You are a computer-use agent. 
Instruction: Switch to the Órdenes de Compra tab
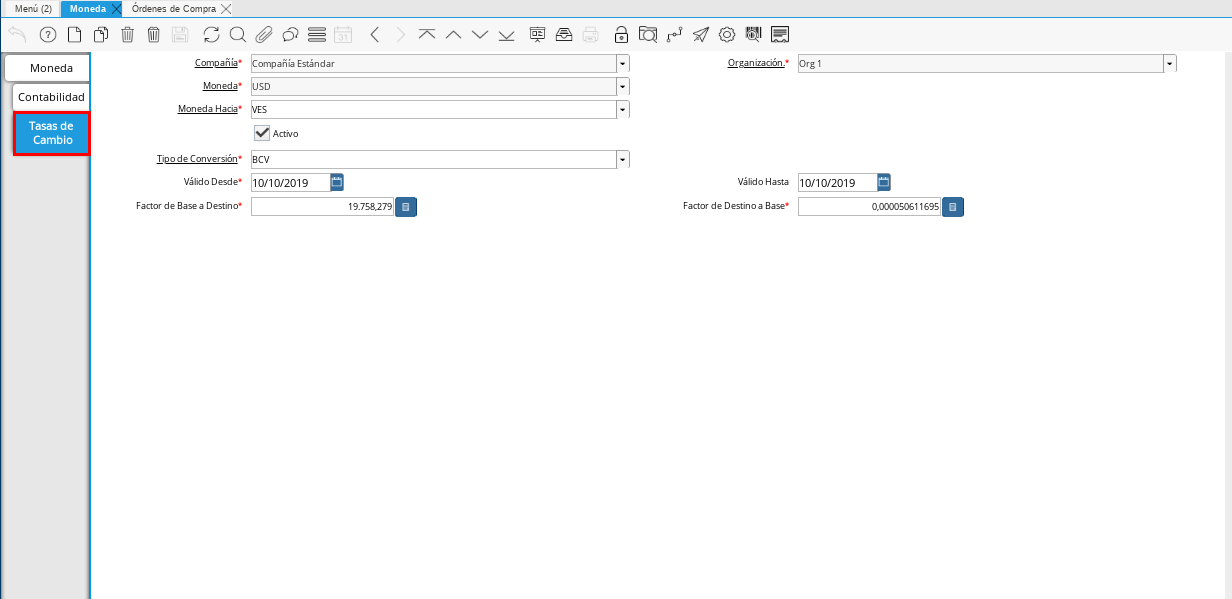[174, 8]
